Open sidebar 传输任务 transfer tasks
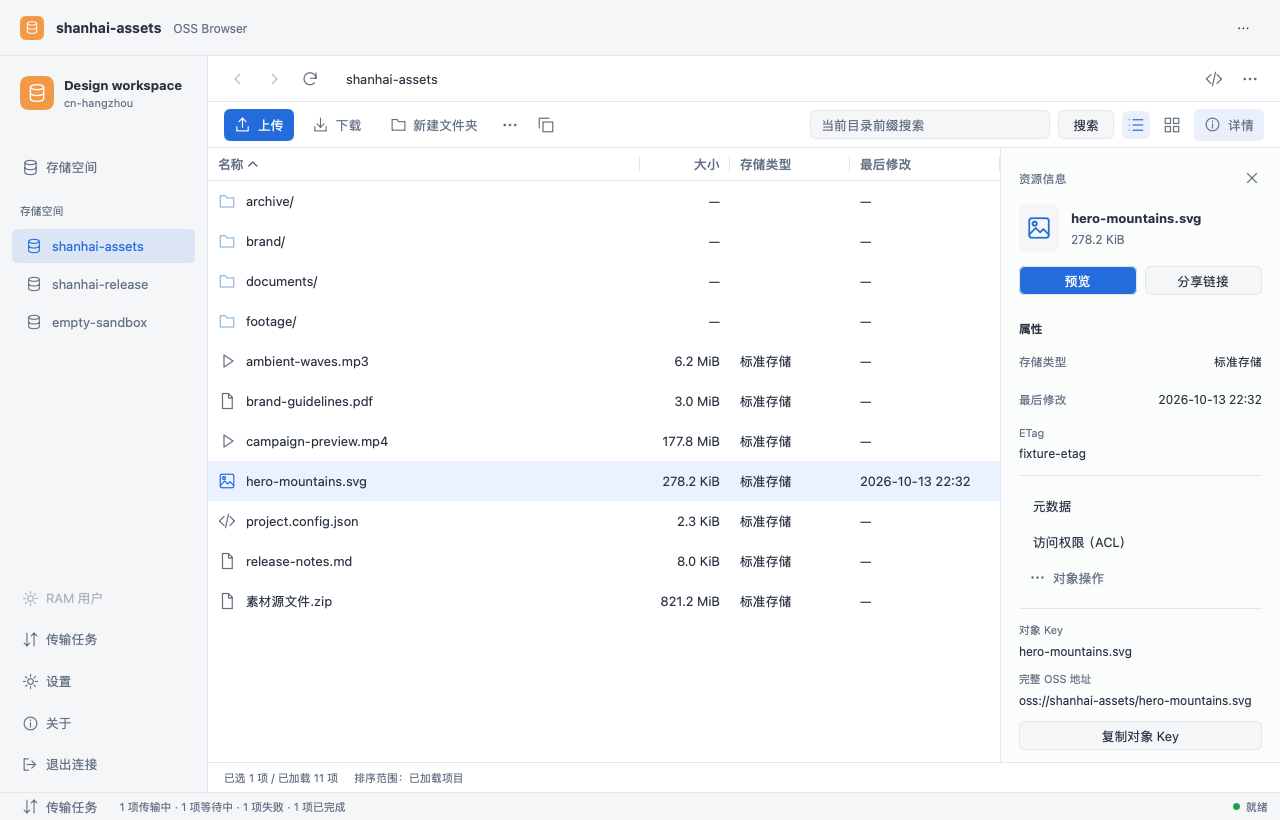This screenshot has height=820, width=1280. (103, 639)
